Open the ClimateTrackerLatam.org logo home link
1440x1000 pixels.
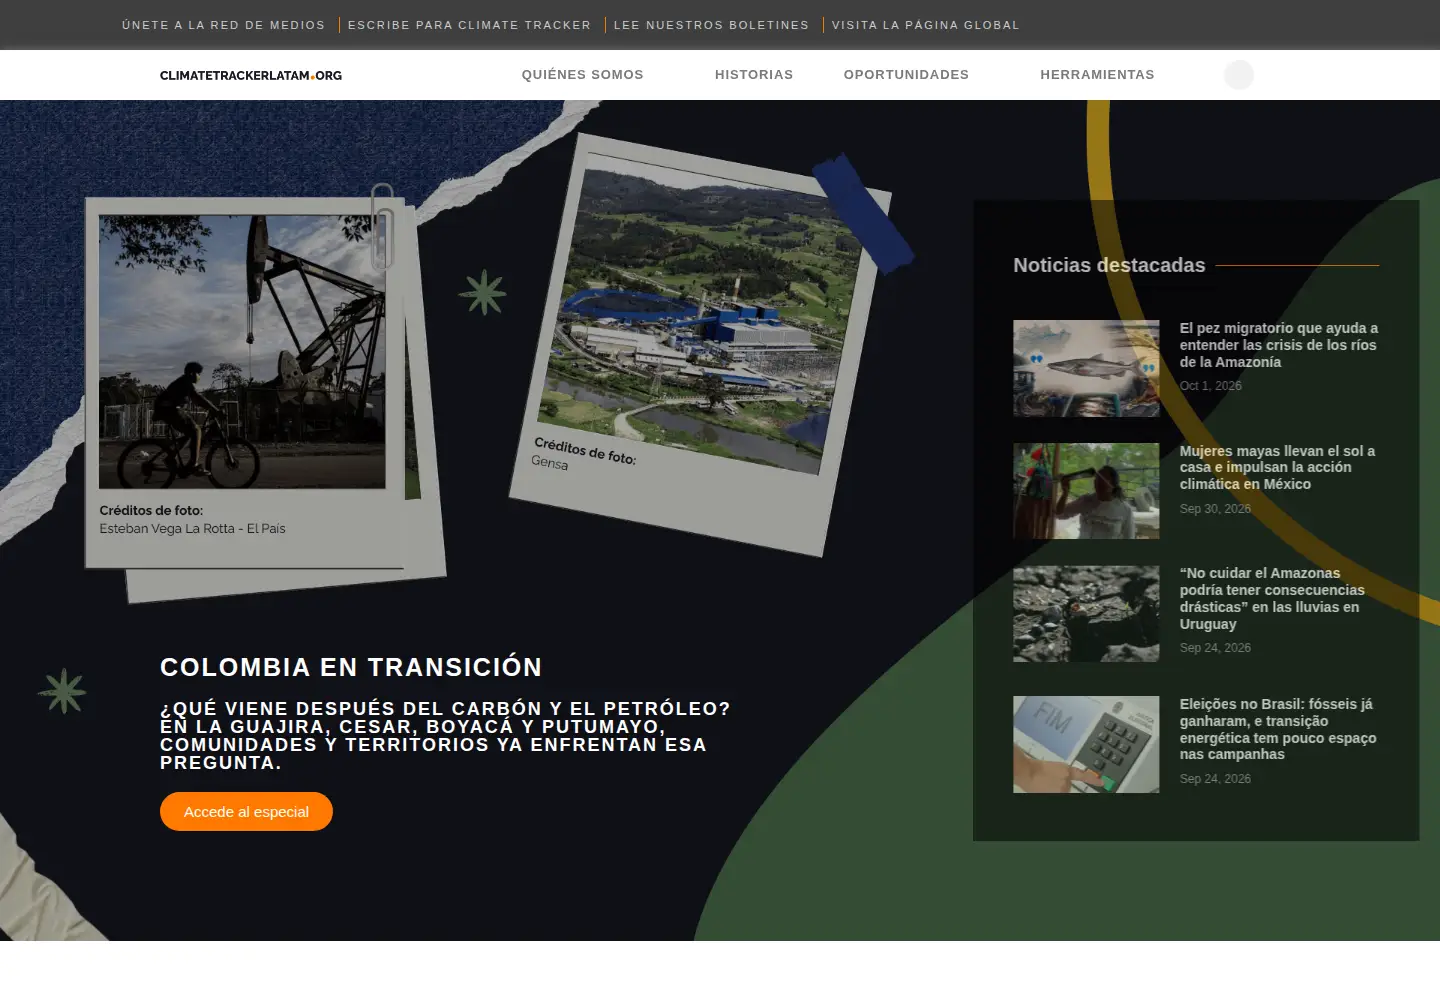tap(251, 75)
